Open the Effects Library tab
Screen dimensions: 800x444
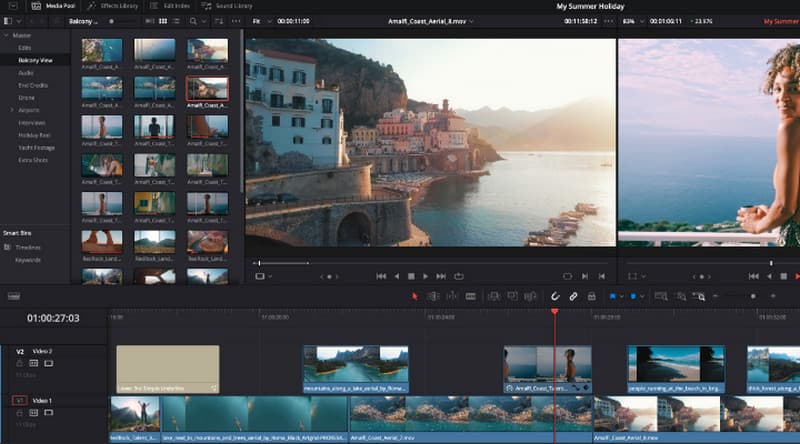(x=112, y=6)
